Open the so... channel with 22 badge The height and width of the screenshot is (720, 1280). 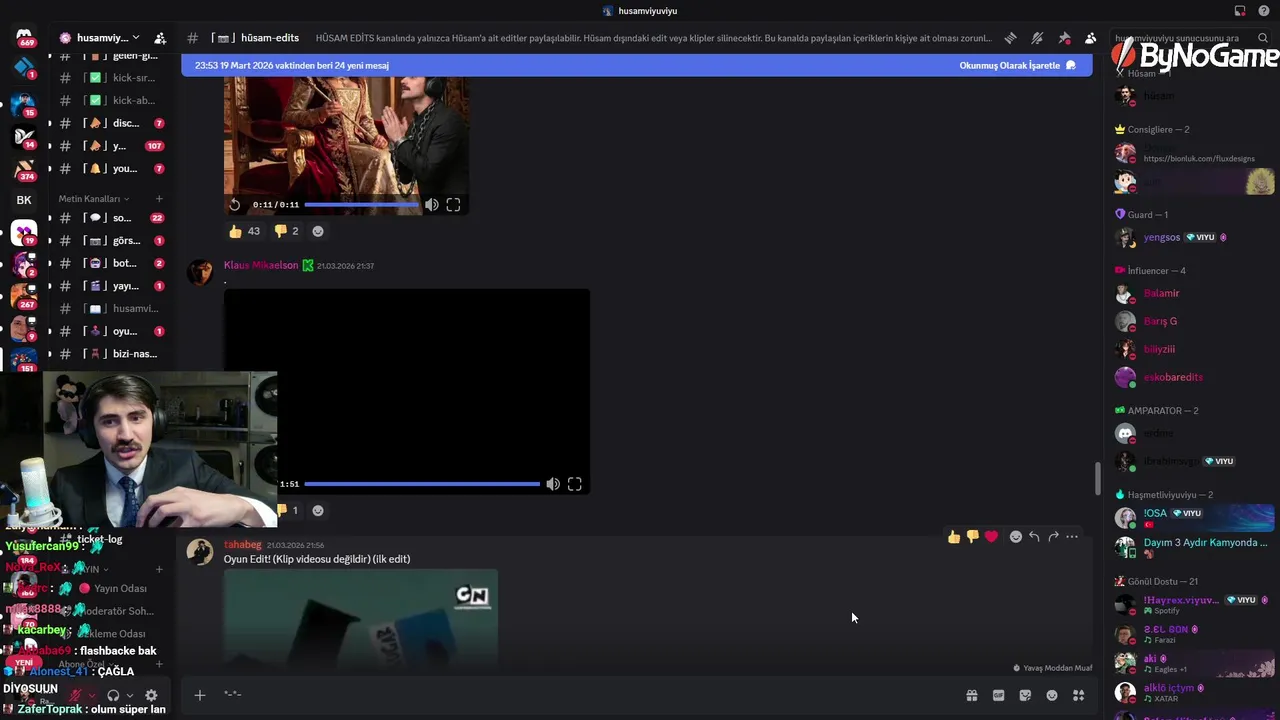click(x=112, y=218)
